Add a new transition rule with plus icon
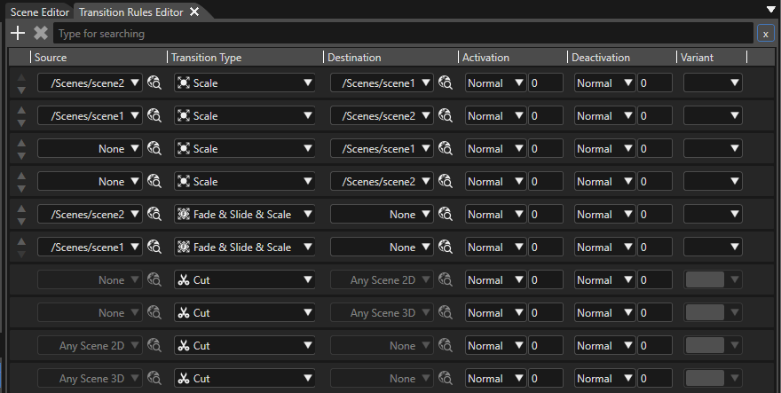 point(18,33)
